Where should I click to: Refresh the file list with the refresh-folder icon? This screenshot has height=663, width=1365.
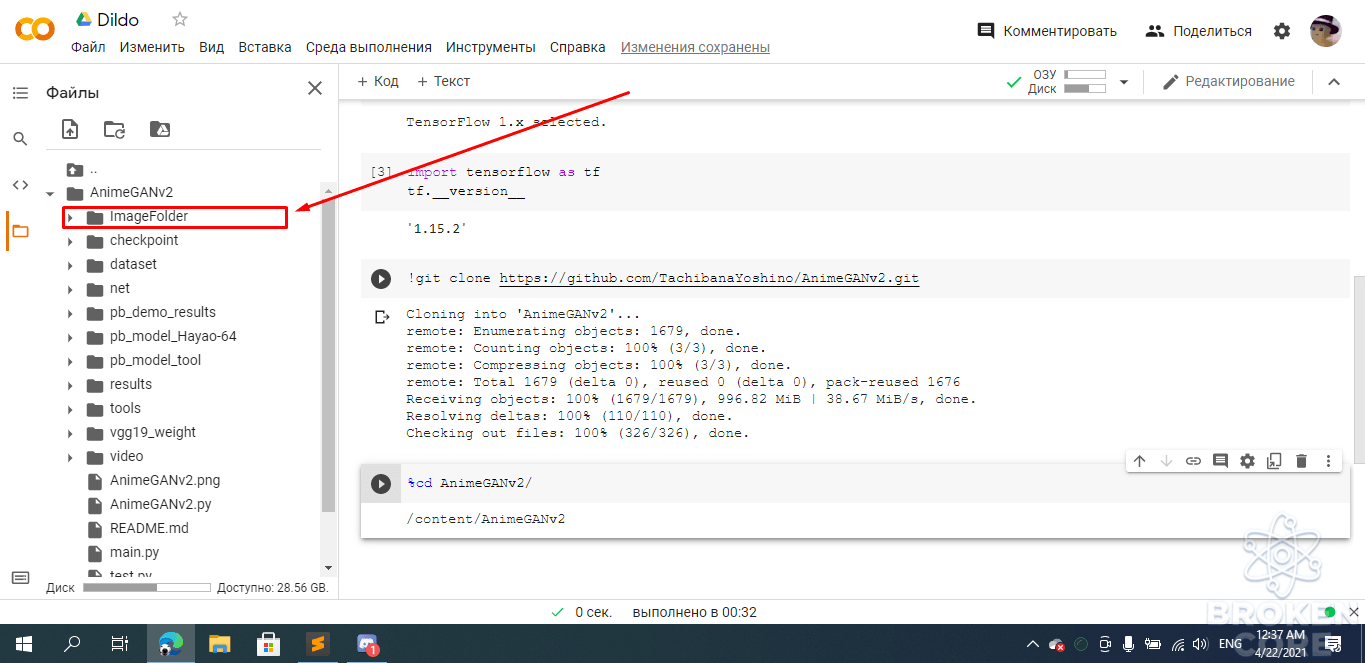[x=114, y=129]
